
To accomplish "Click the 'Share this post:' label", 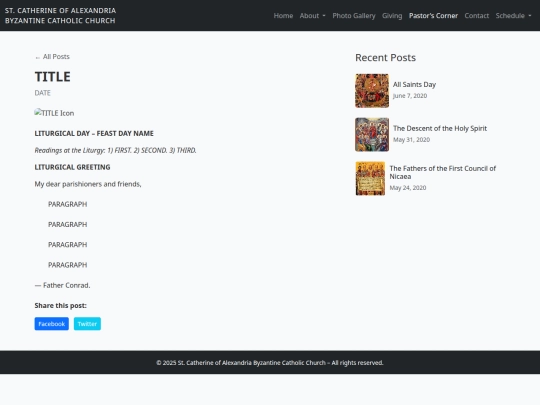I will 61,305.
